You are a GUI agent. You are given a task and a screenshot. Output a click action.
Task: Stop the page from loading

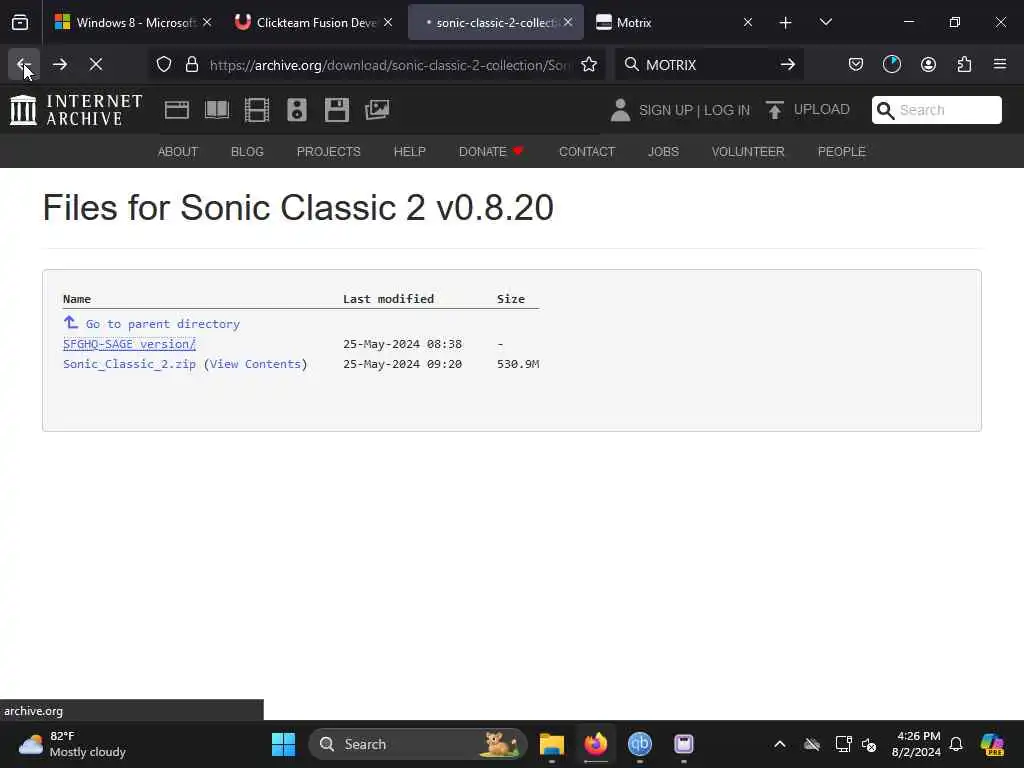95,65
